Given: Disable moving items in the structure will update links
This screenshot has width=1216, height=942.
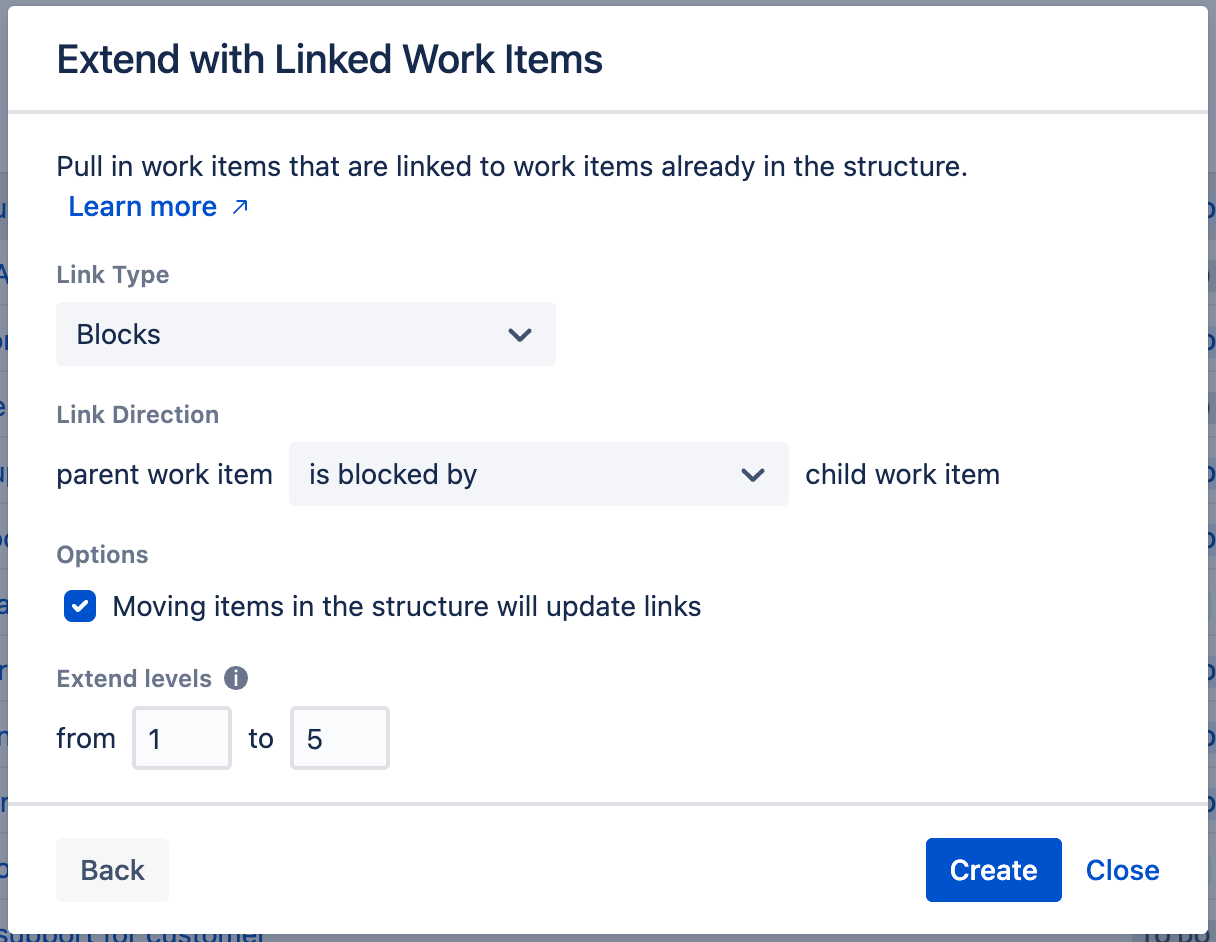Looking at the screenshot, I should pos(79,606).
